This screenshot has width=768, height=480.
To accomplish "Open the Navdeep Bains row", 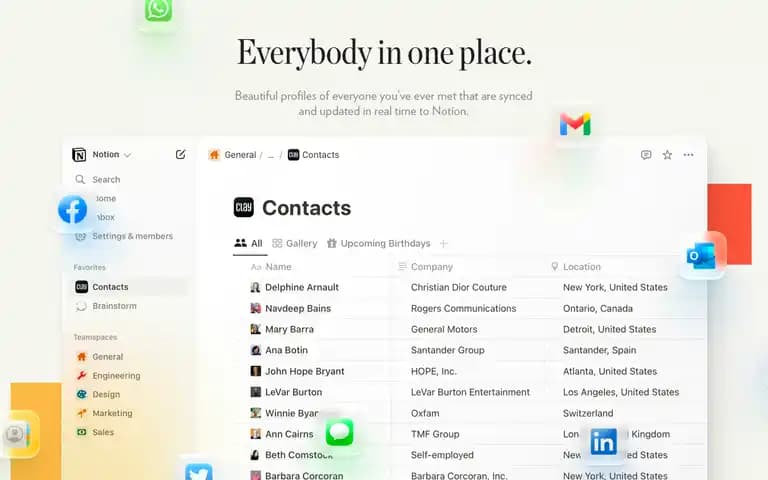I will 298,308.
